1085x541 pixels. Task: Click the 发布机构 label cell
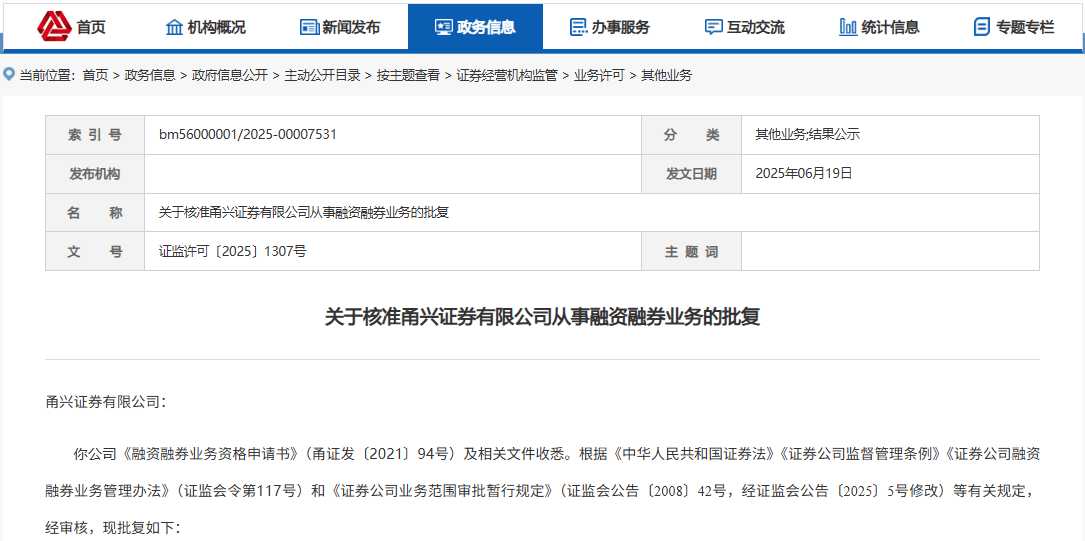click(x=95, y=174)
